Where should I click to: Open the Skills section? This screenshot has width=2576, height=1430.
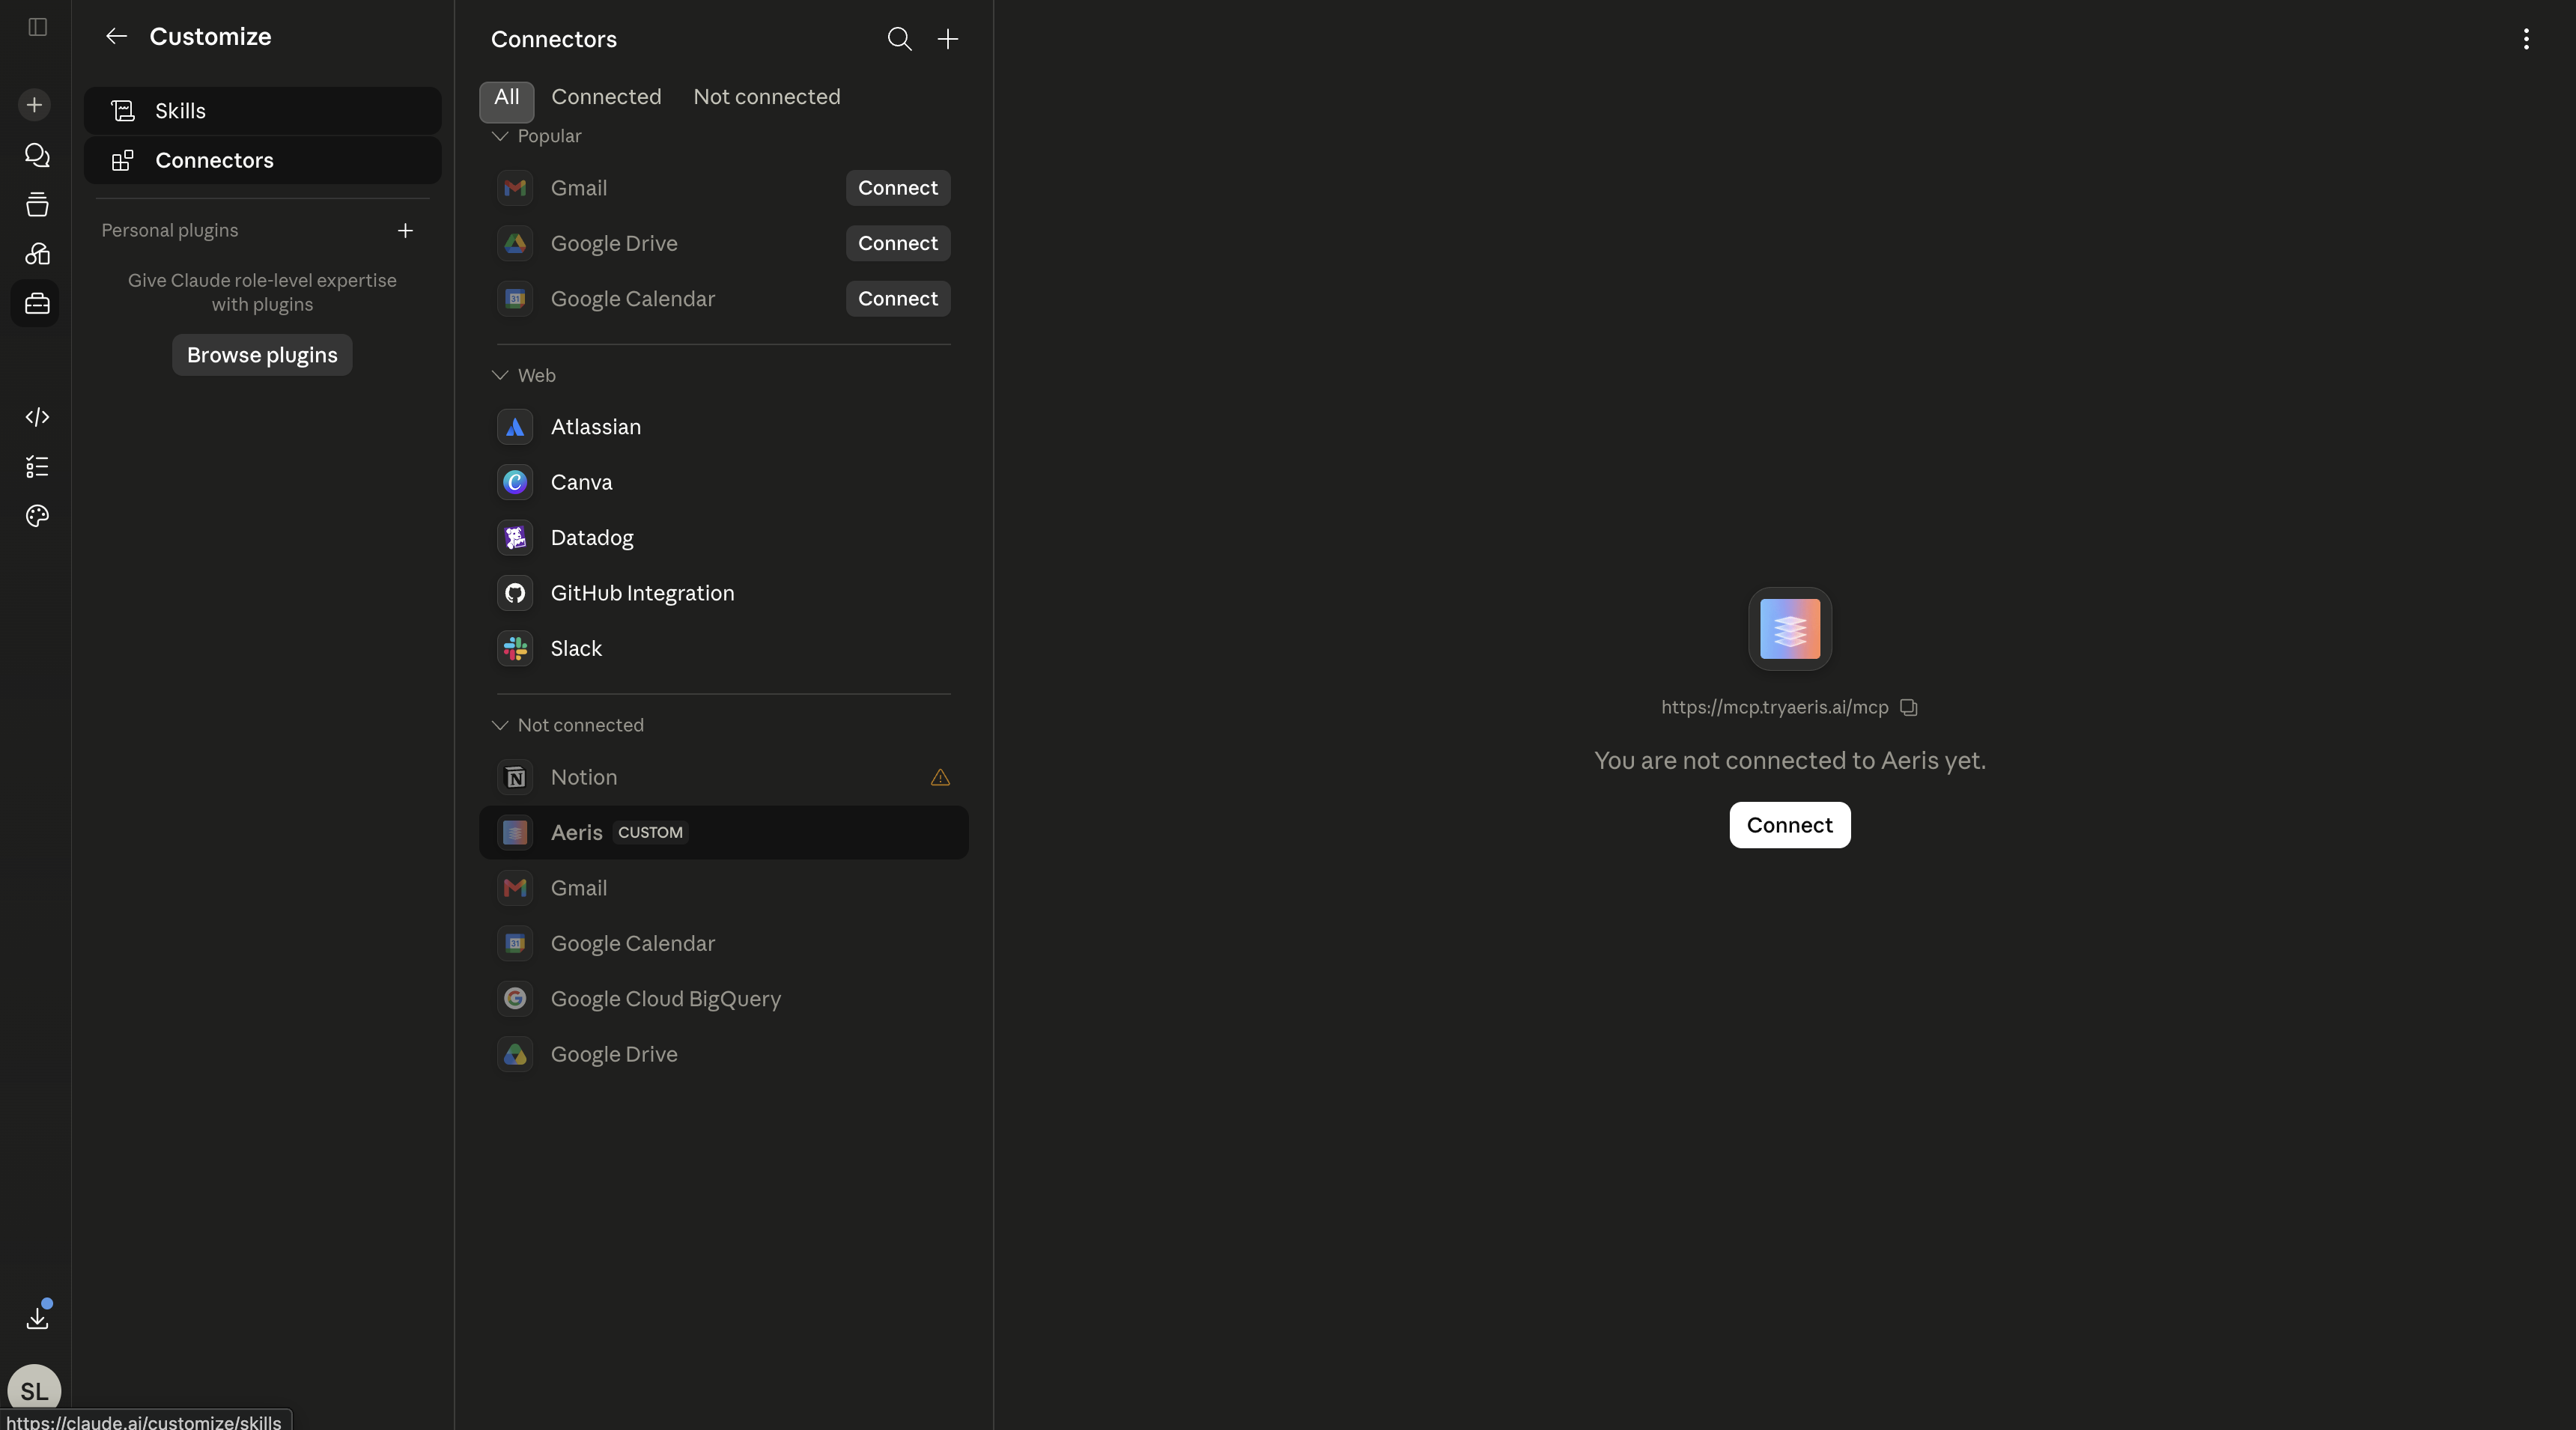click(x=263, y=111)
